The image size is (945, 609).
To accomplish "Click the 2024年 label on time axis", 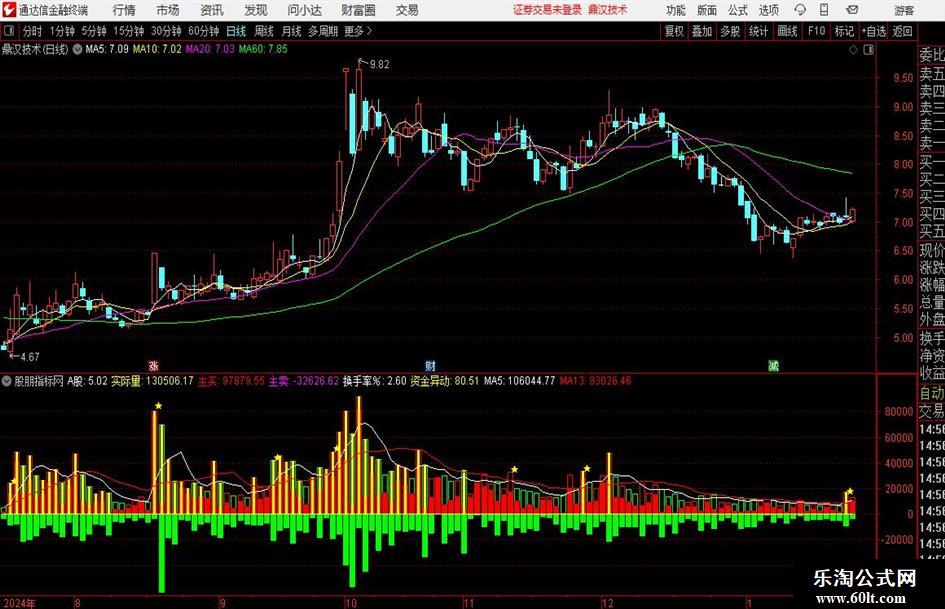I will click(x=19, y=603).
